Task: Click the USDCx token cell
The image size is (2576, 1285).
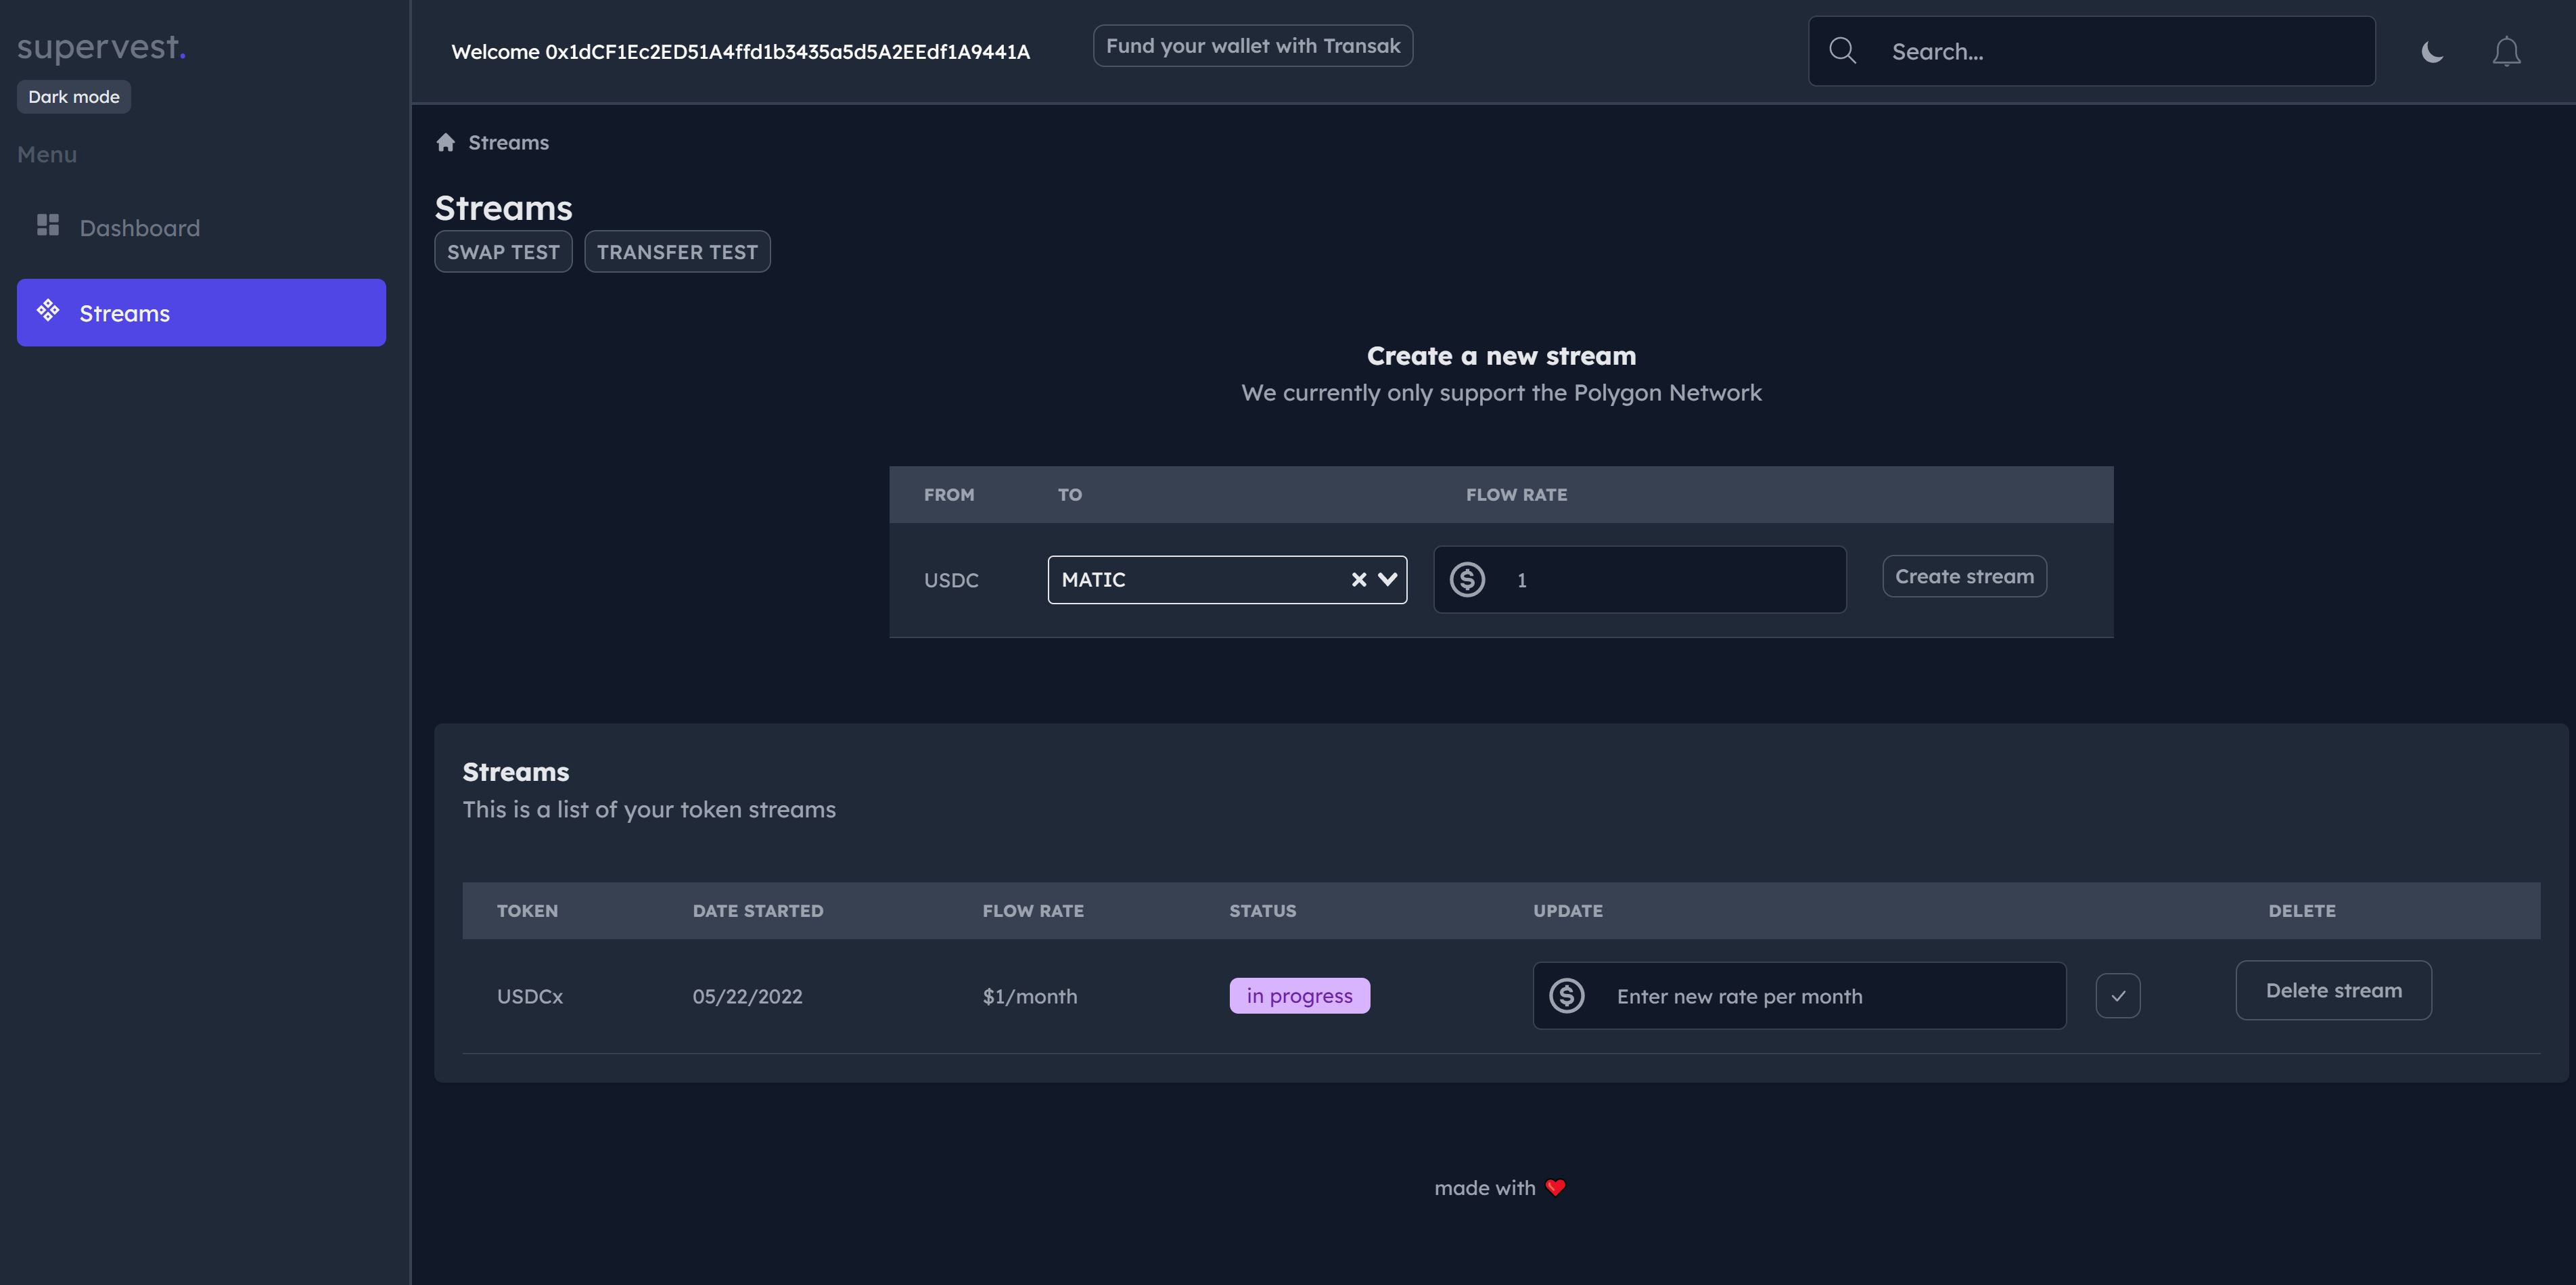Action: pos(530,996)
